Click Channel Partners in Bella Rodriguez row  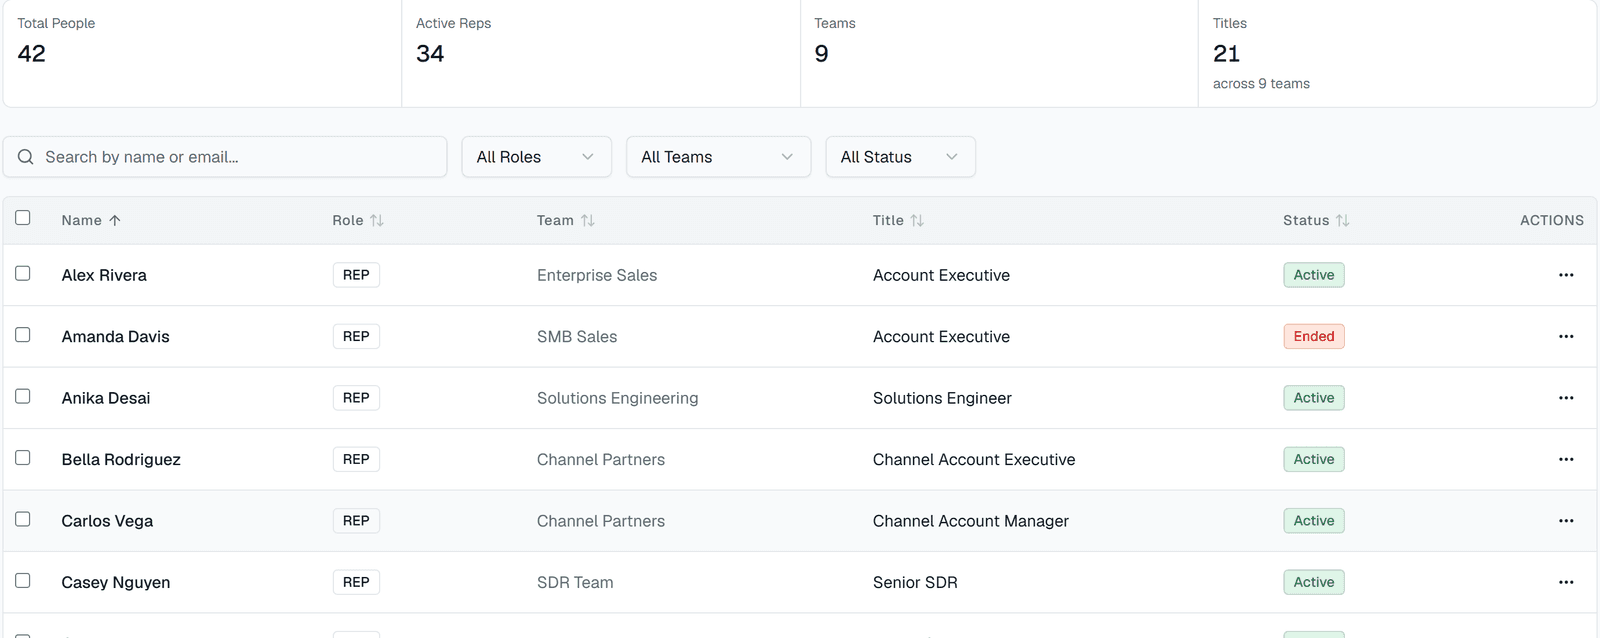coord(601,460)
